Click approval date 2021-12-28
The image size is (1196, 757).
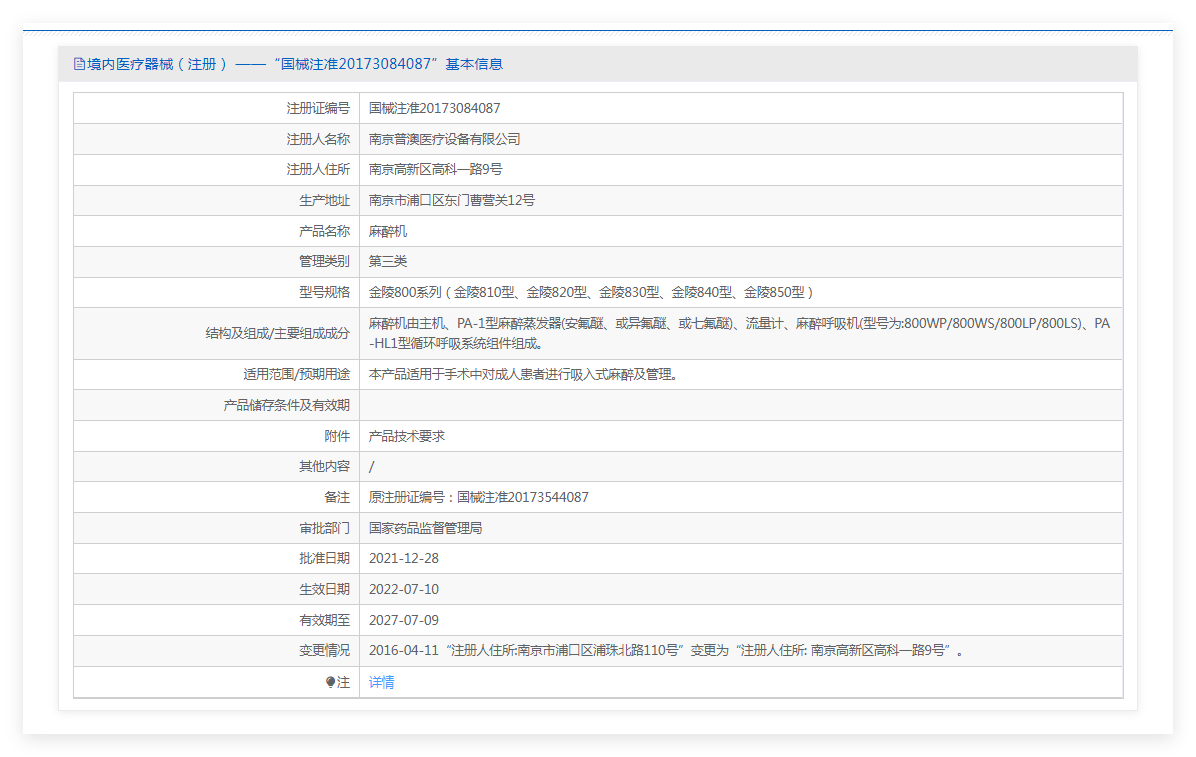403,559
